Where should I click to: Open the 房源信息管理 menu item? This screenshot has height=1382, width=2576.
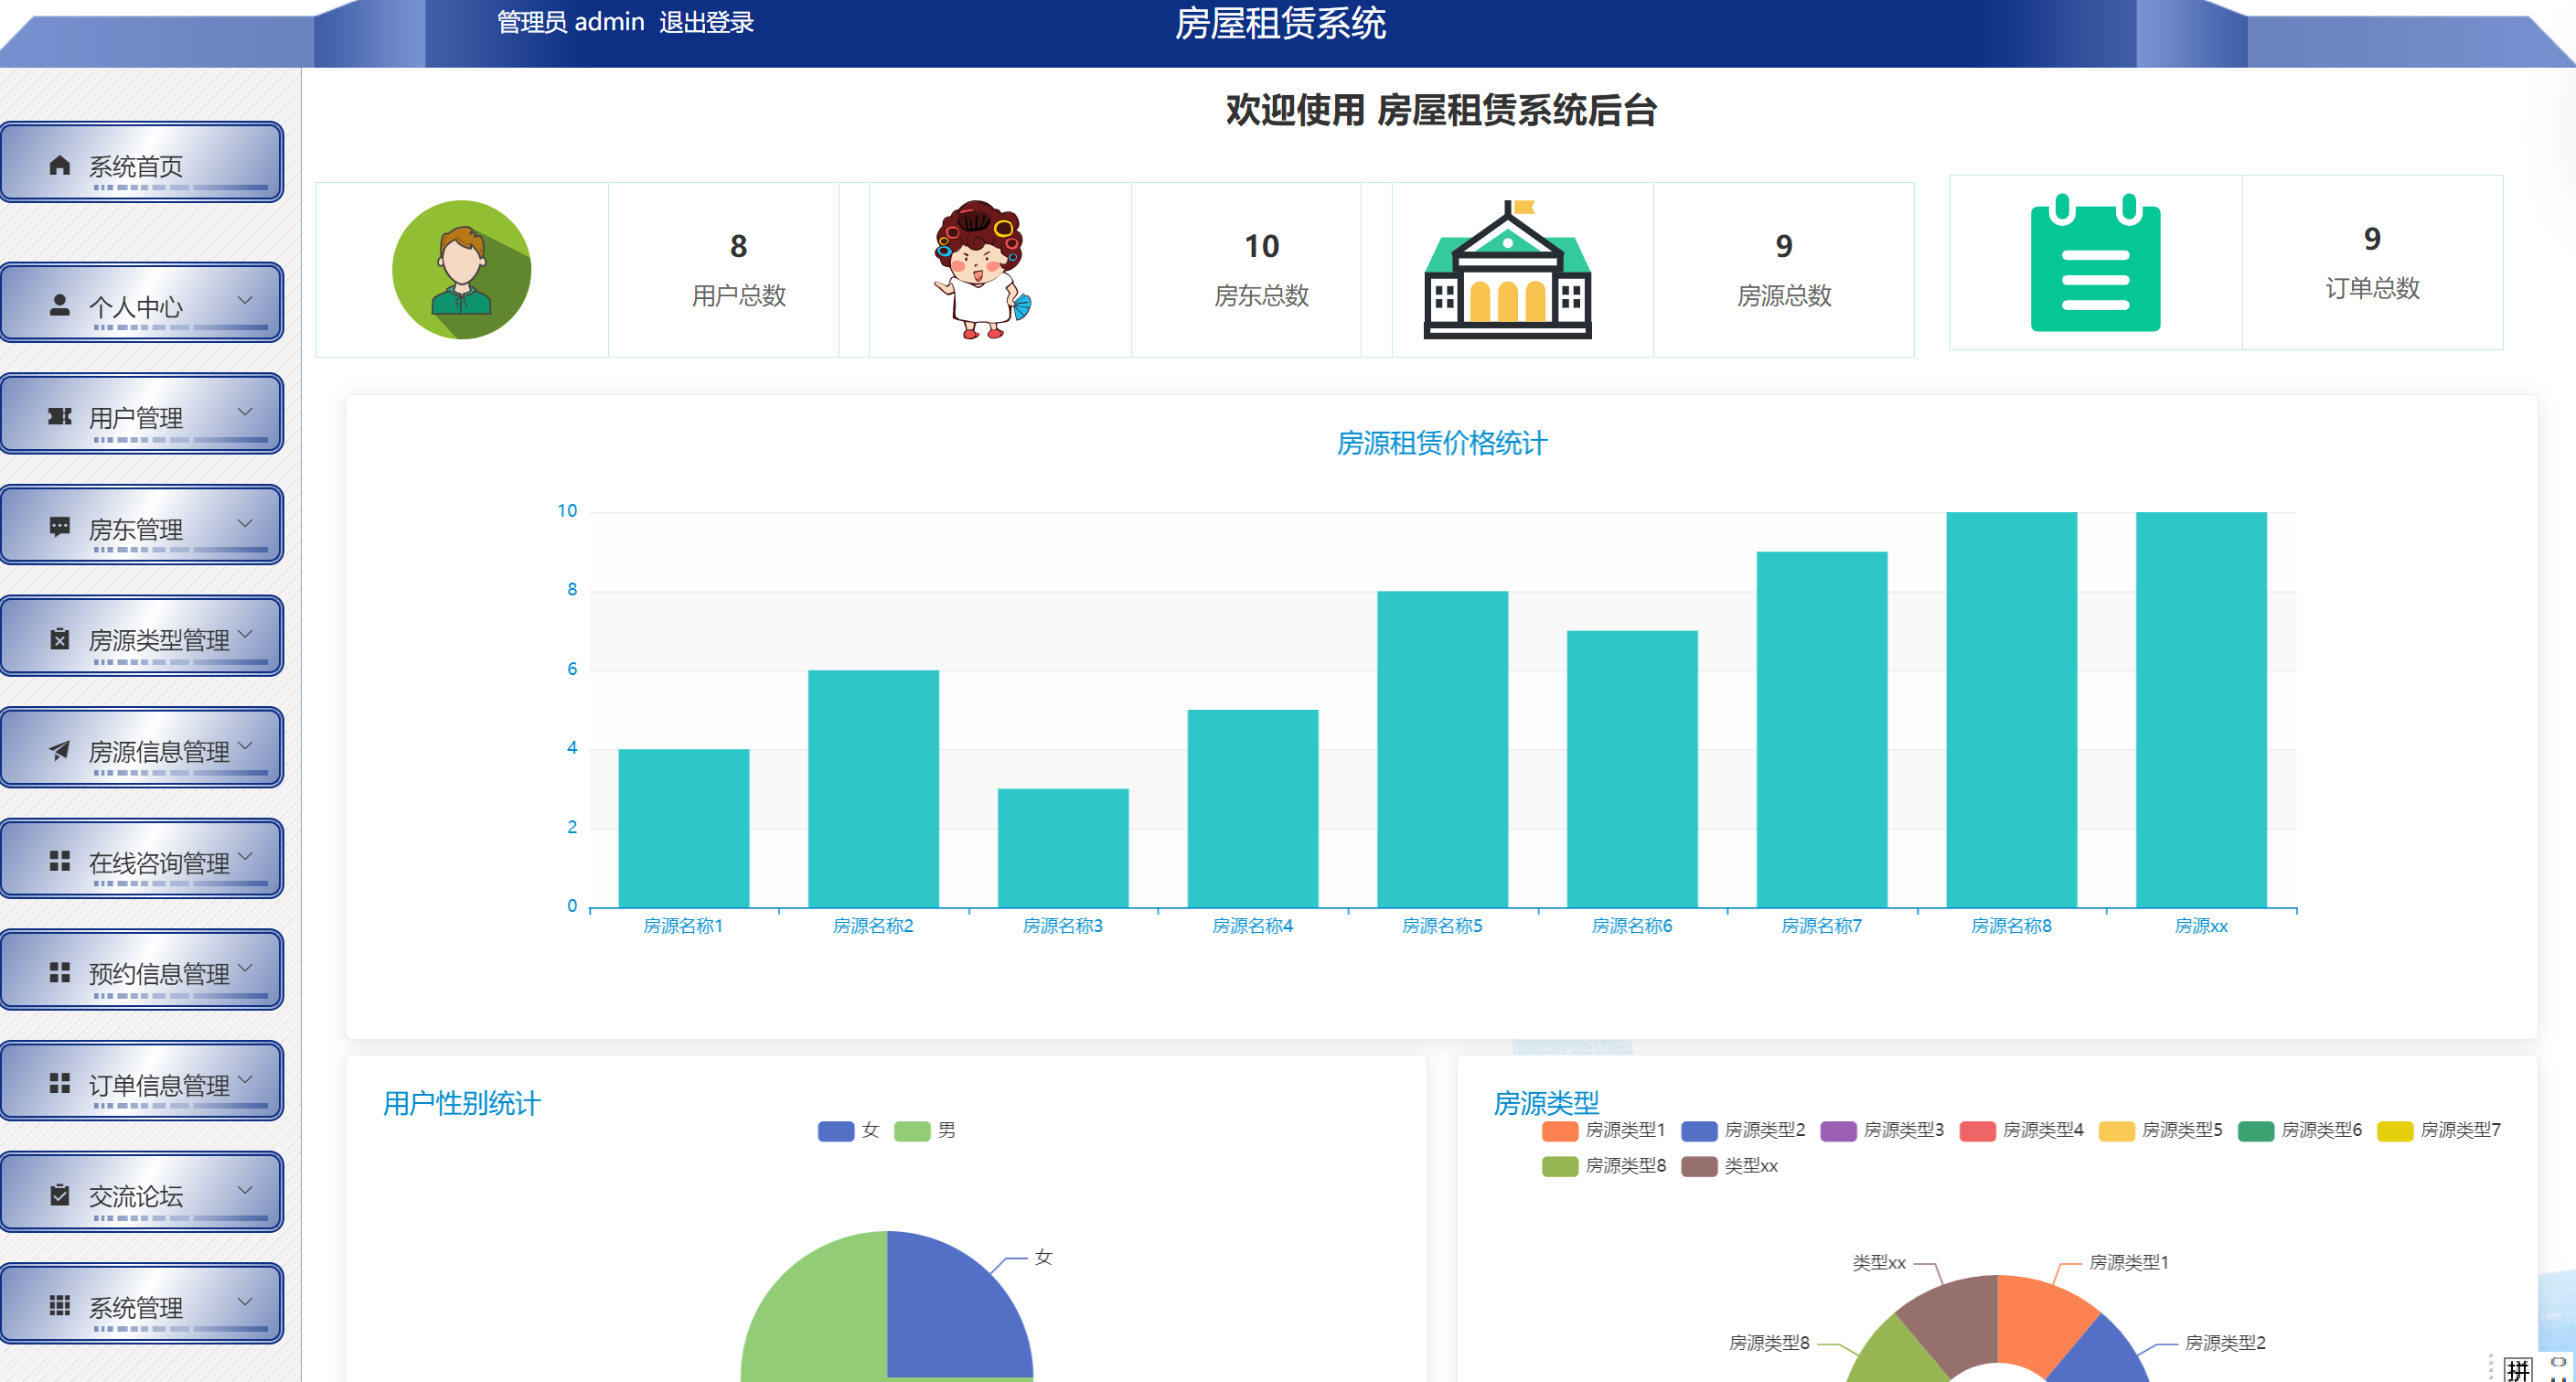click(x=142, y=747)
